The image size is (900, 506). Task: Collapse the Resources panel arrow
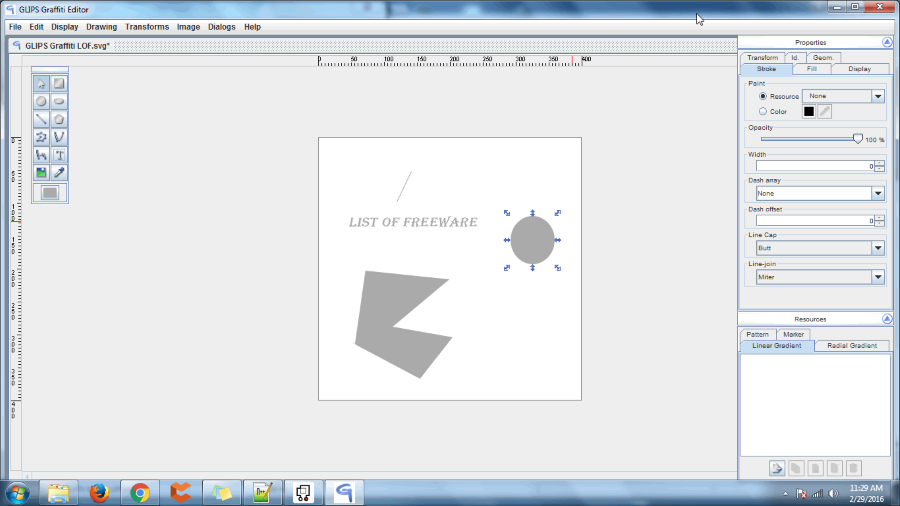(x=887, y=319)
